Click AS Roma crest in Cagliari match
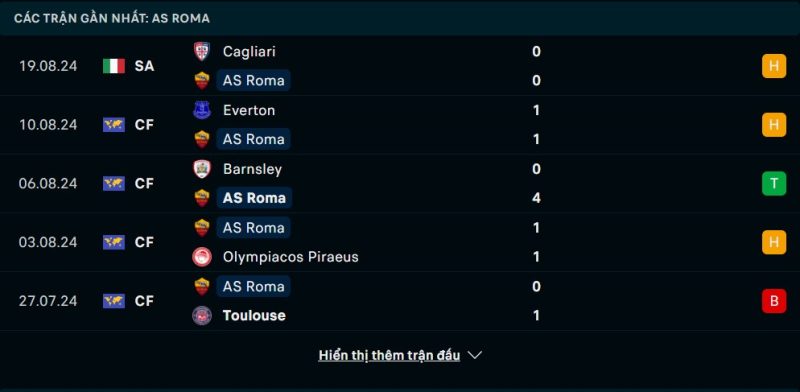The height and width of the screenshot is (392, 800). pos(202,81)
